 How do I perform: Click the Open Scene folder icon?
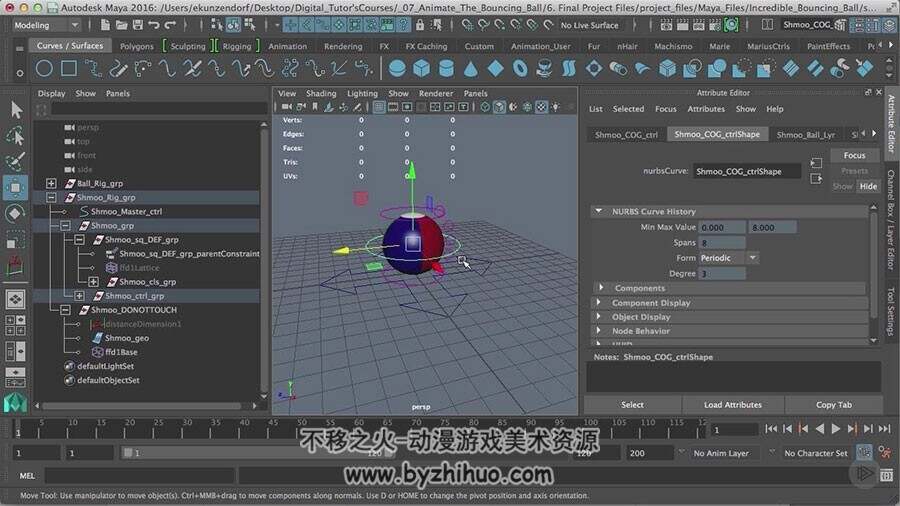pyautogui.click(x=121, y=25)
